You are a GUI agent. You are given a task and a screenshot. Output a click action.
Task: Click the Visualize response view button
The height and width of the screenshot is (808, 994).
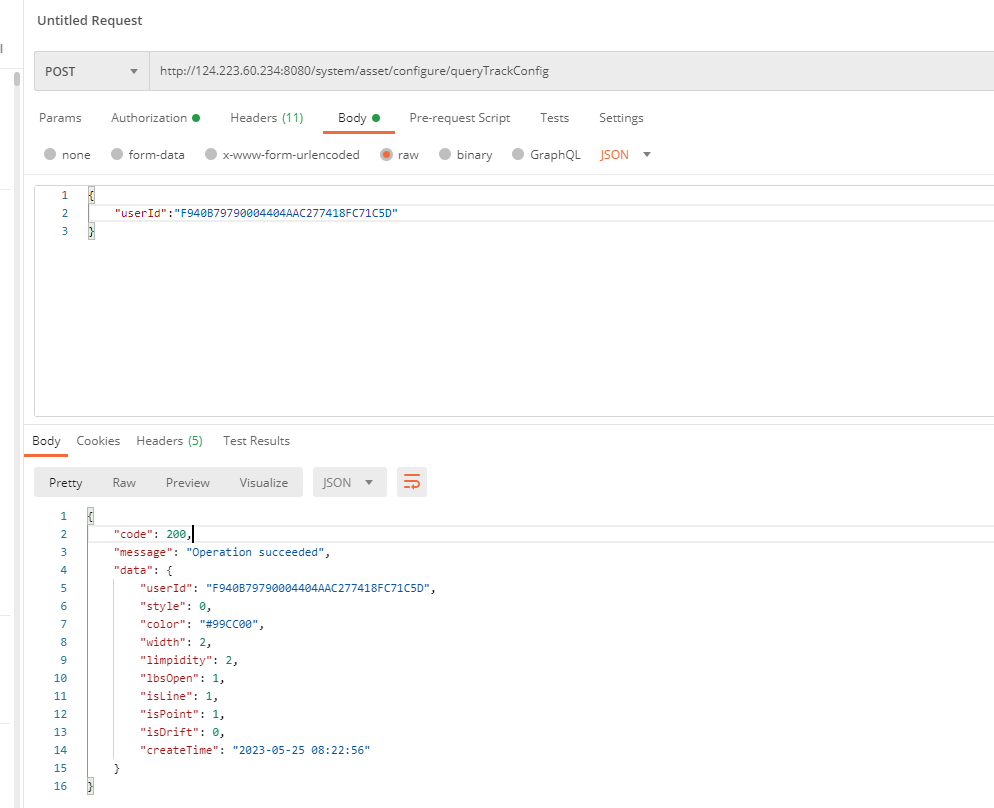click(x=263, y=482)
